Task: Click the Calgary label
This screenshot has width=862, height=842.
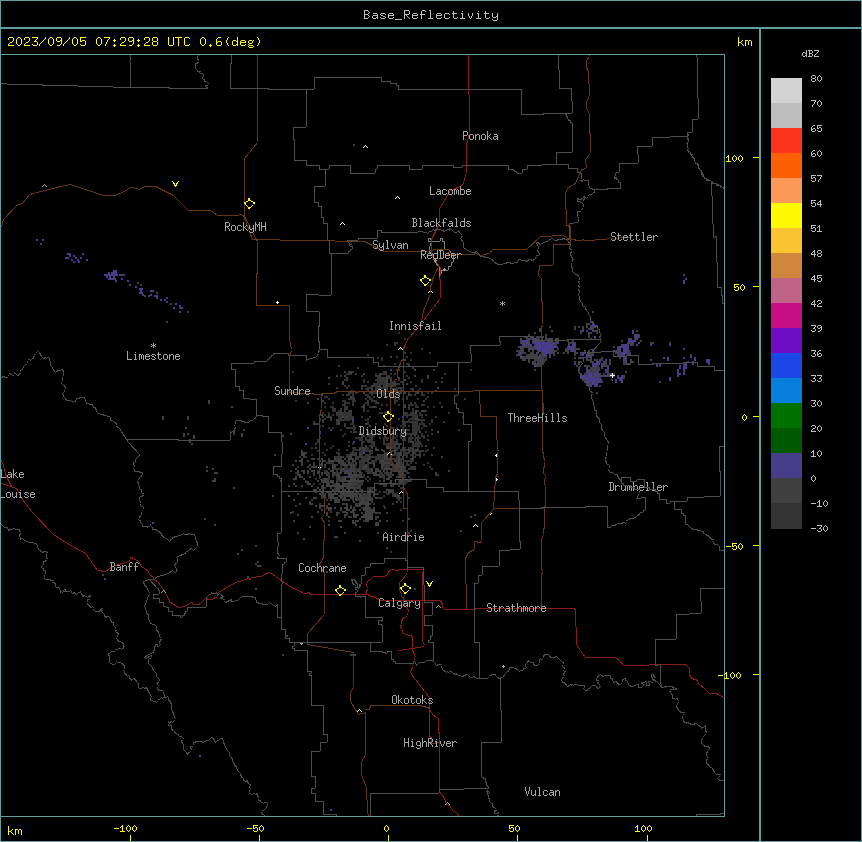Action: click(x=399, y=603)
